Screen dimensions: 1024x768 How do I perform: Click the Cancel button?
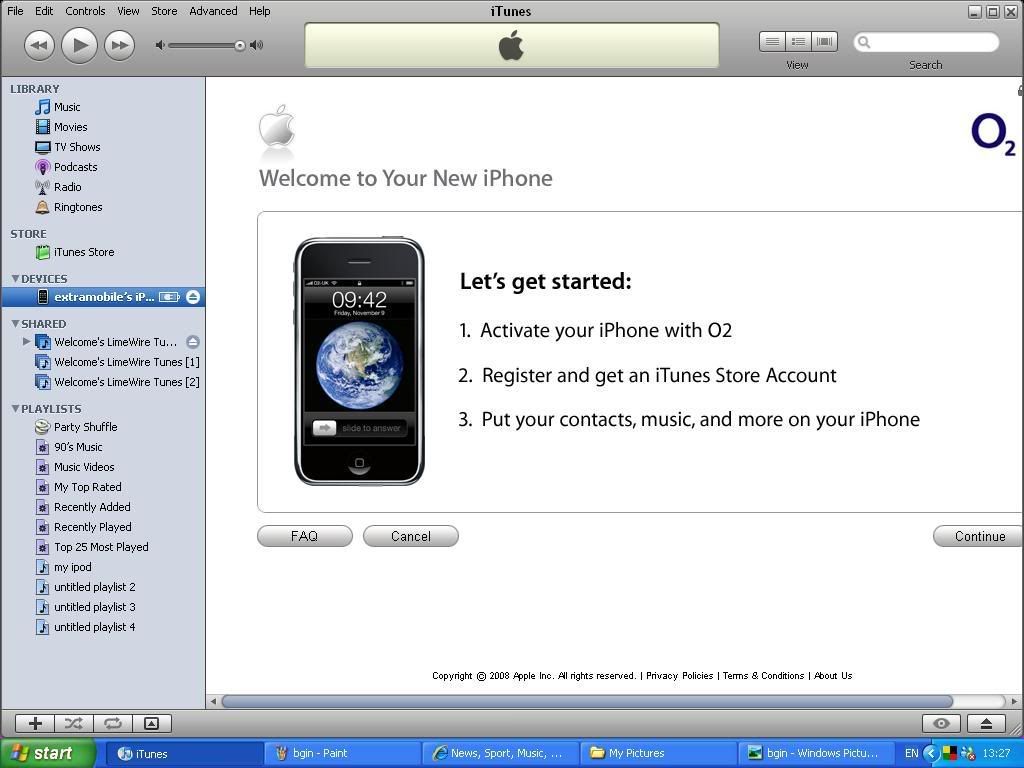411,536
